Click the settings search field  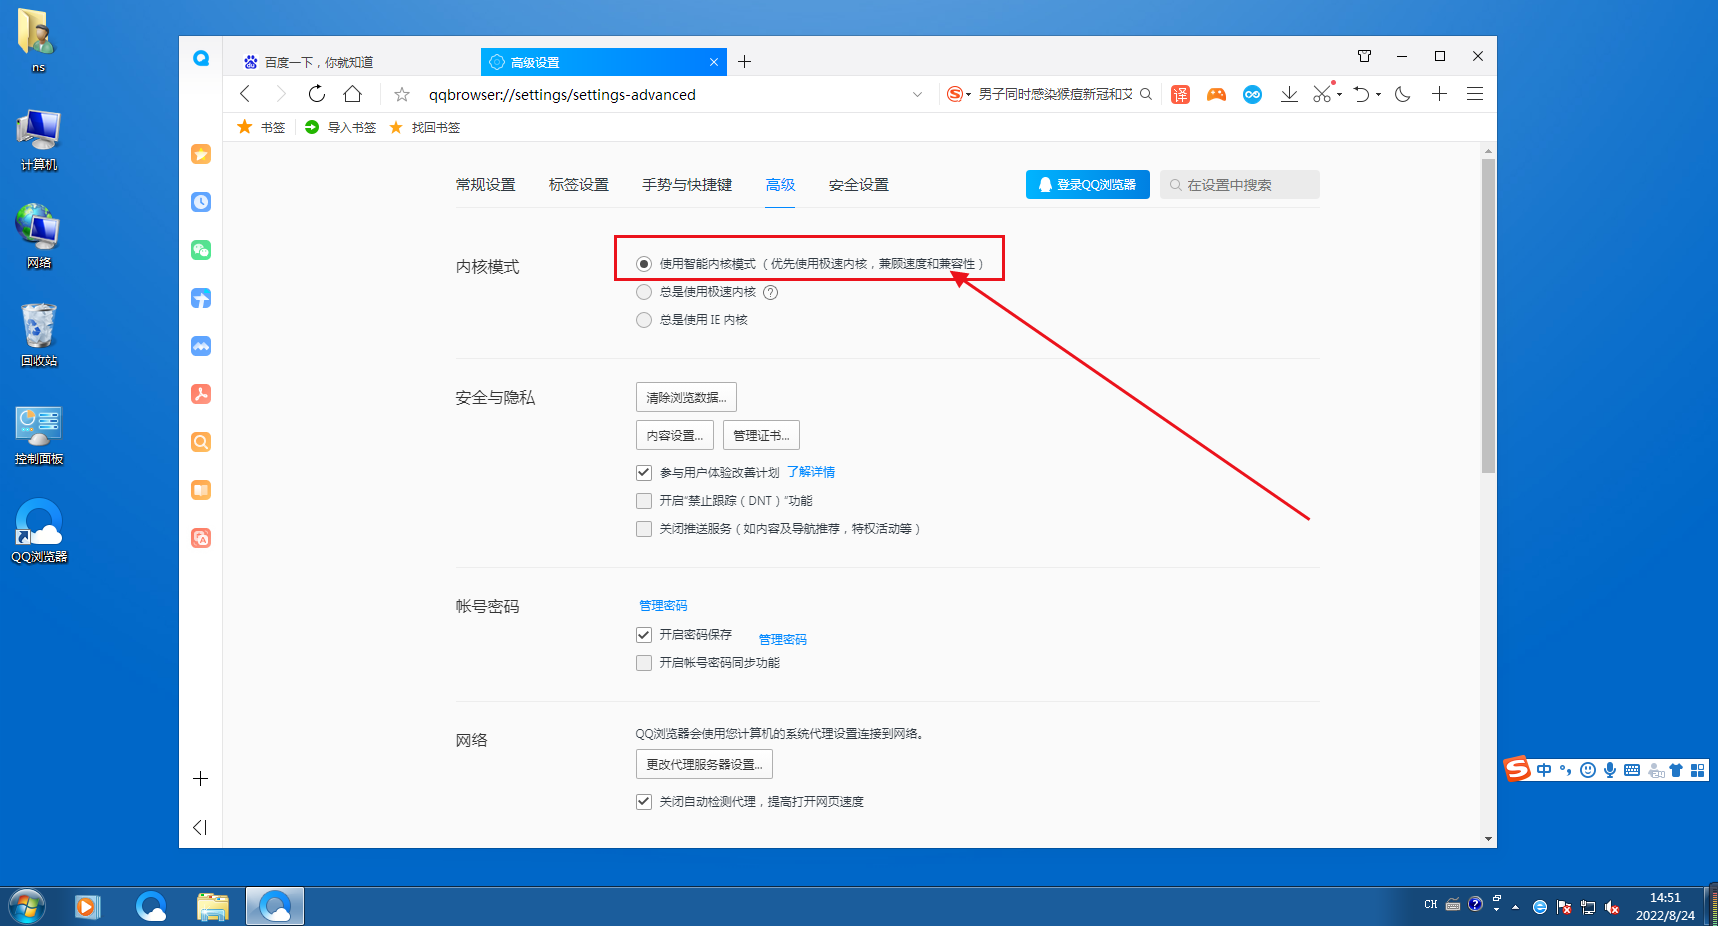(1240, 185)
